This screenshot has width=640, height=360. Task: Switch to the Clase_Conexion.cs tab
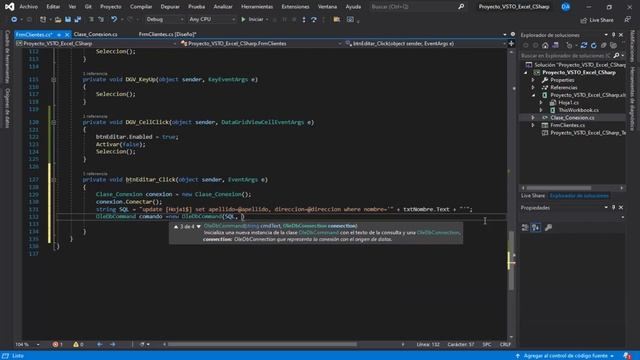[96, 34]
